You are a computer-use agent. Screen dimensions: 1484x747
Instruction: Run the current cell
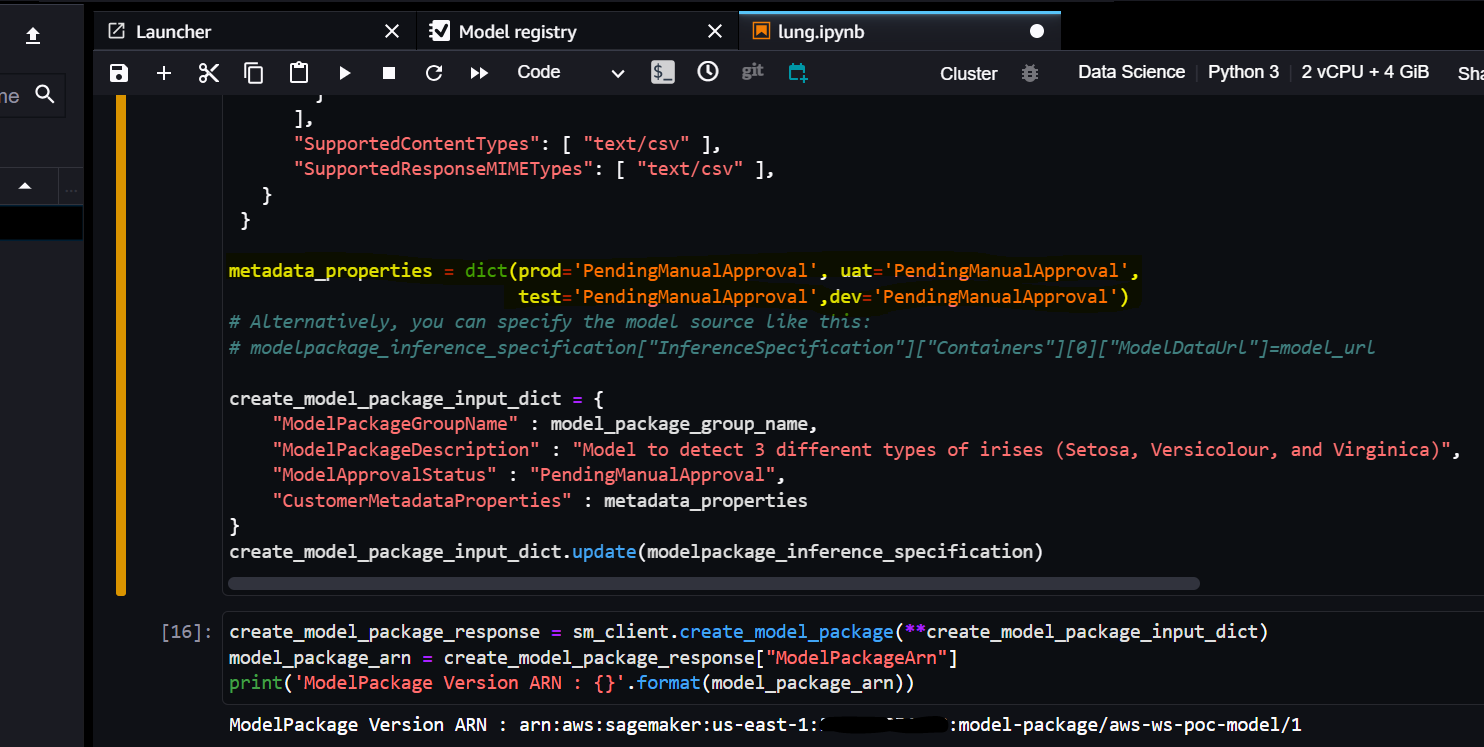point(344,72)
